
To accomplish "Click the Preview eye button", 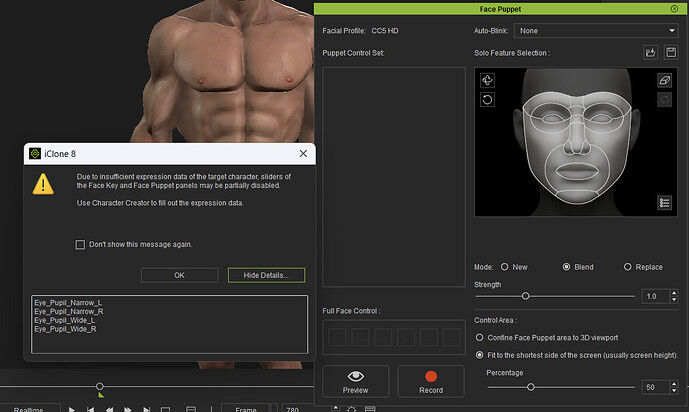I will point(355,381).
